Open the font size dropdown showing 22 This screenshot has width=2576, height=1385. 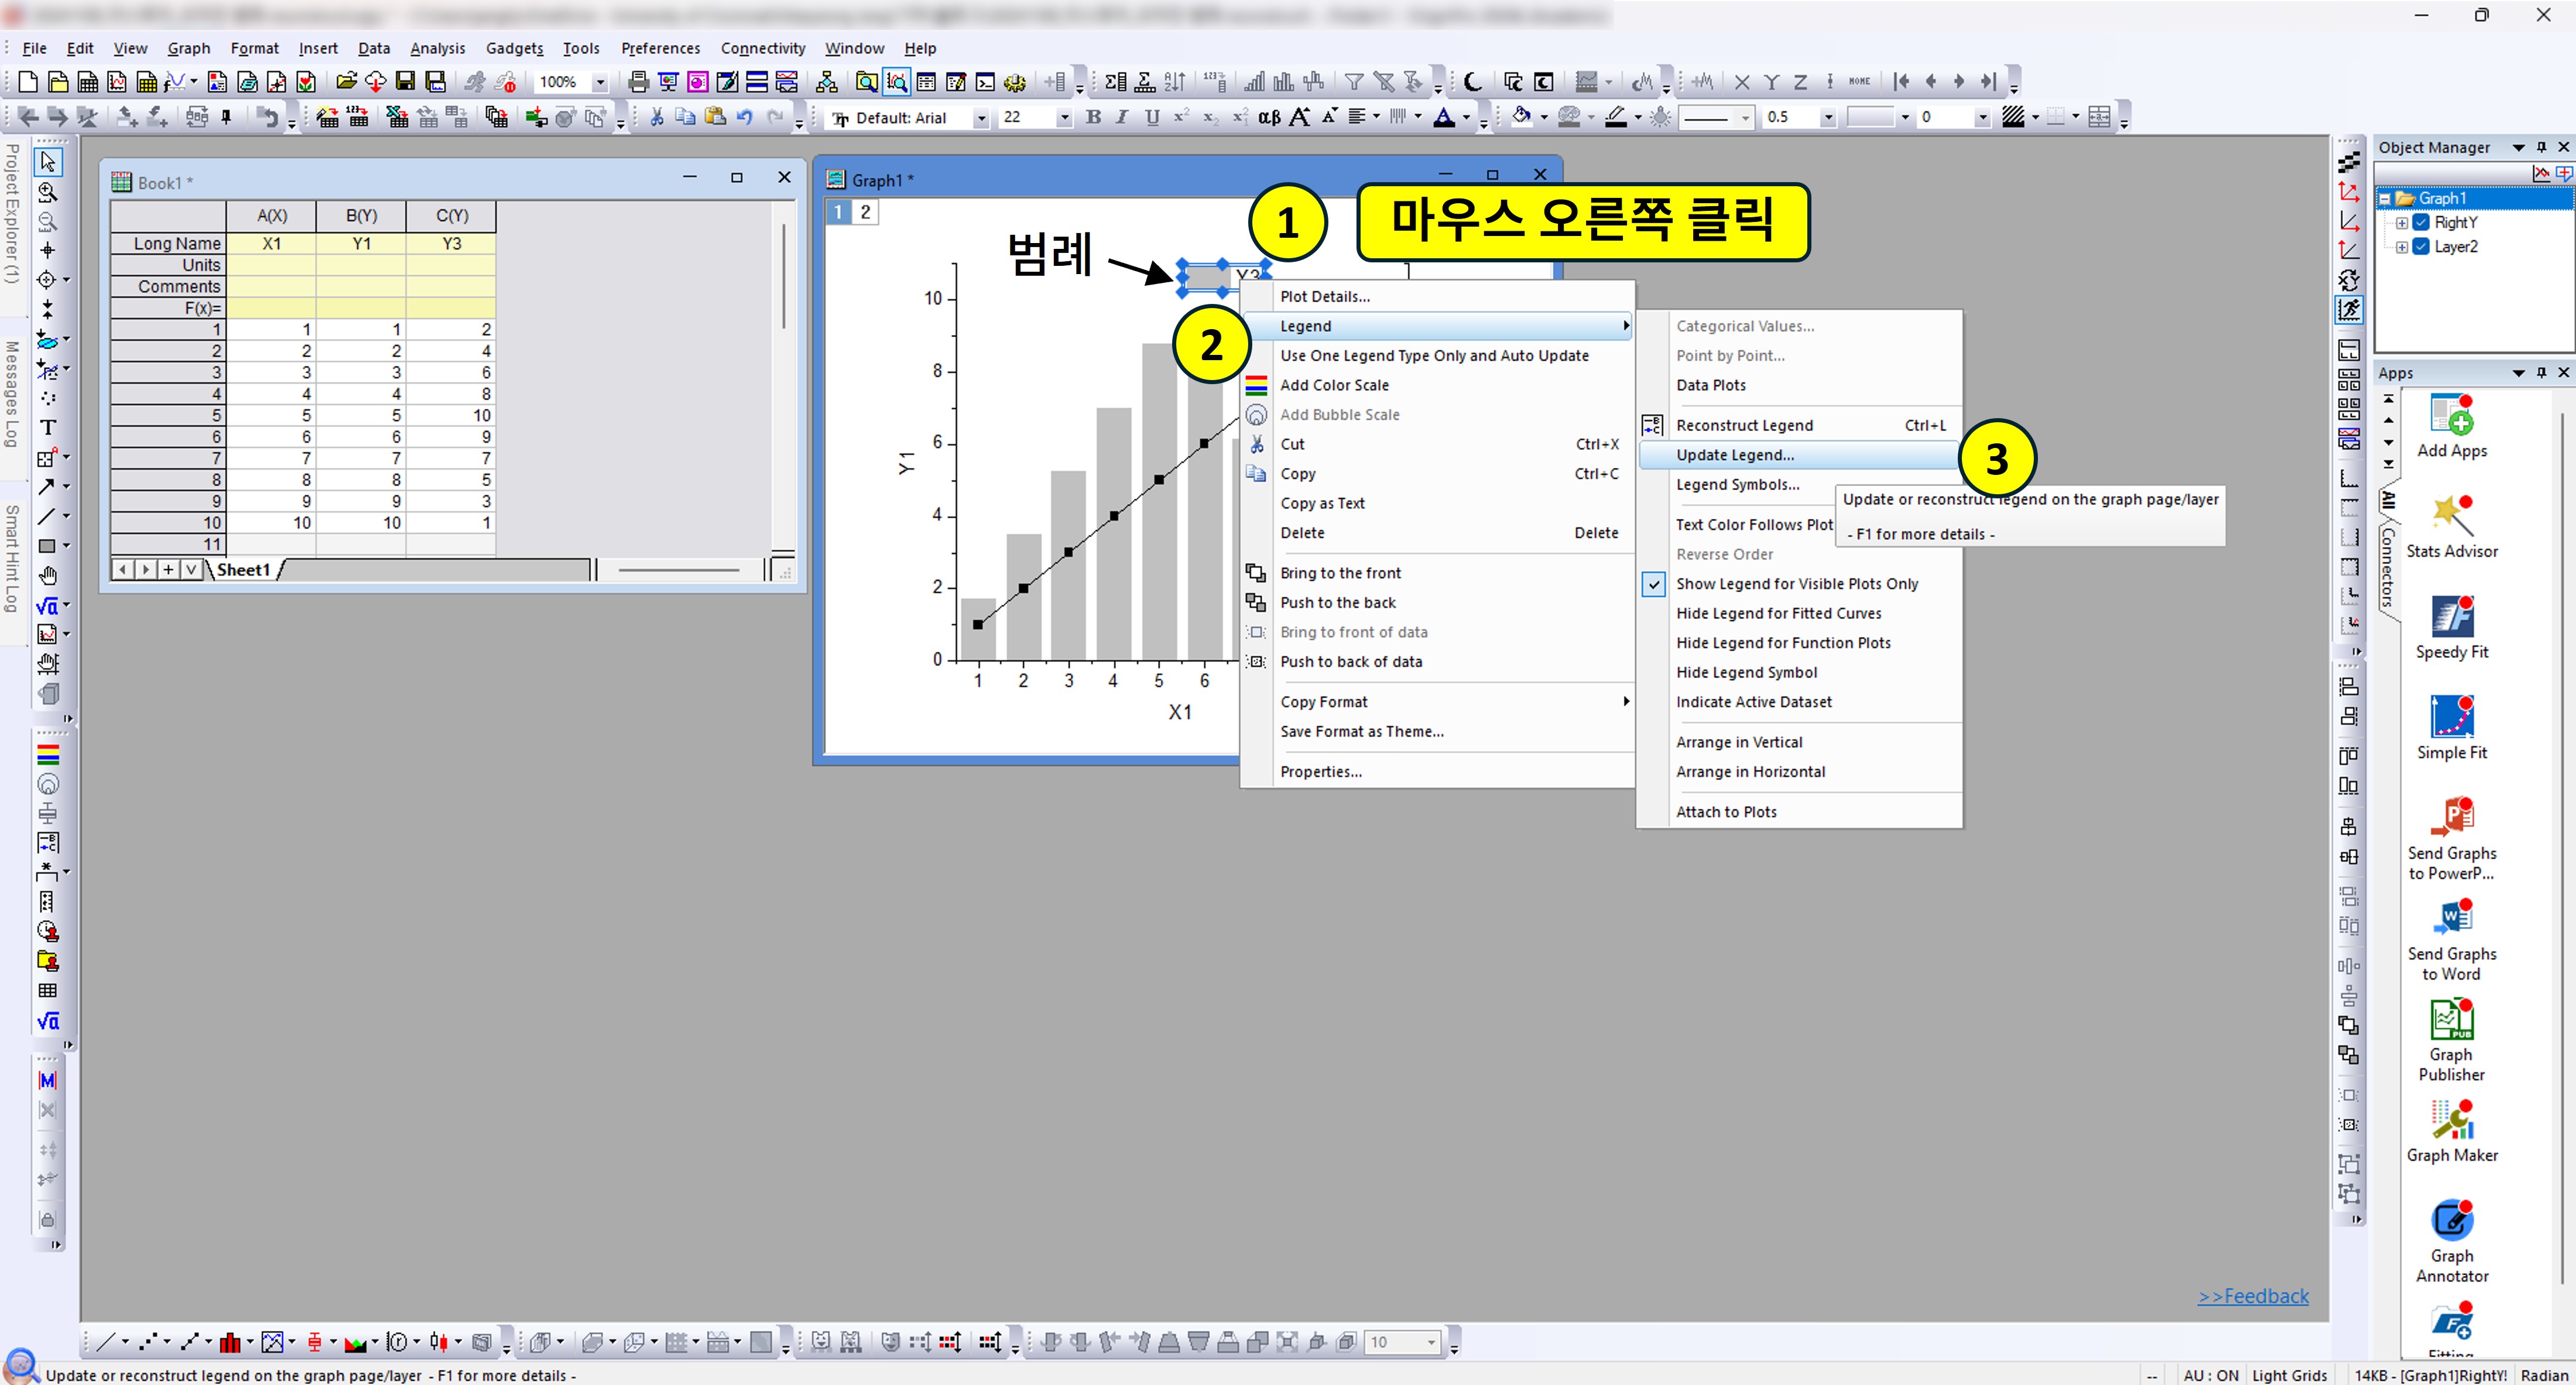click(1064, 117)
